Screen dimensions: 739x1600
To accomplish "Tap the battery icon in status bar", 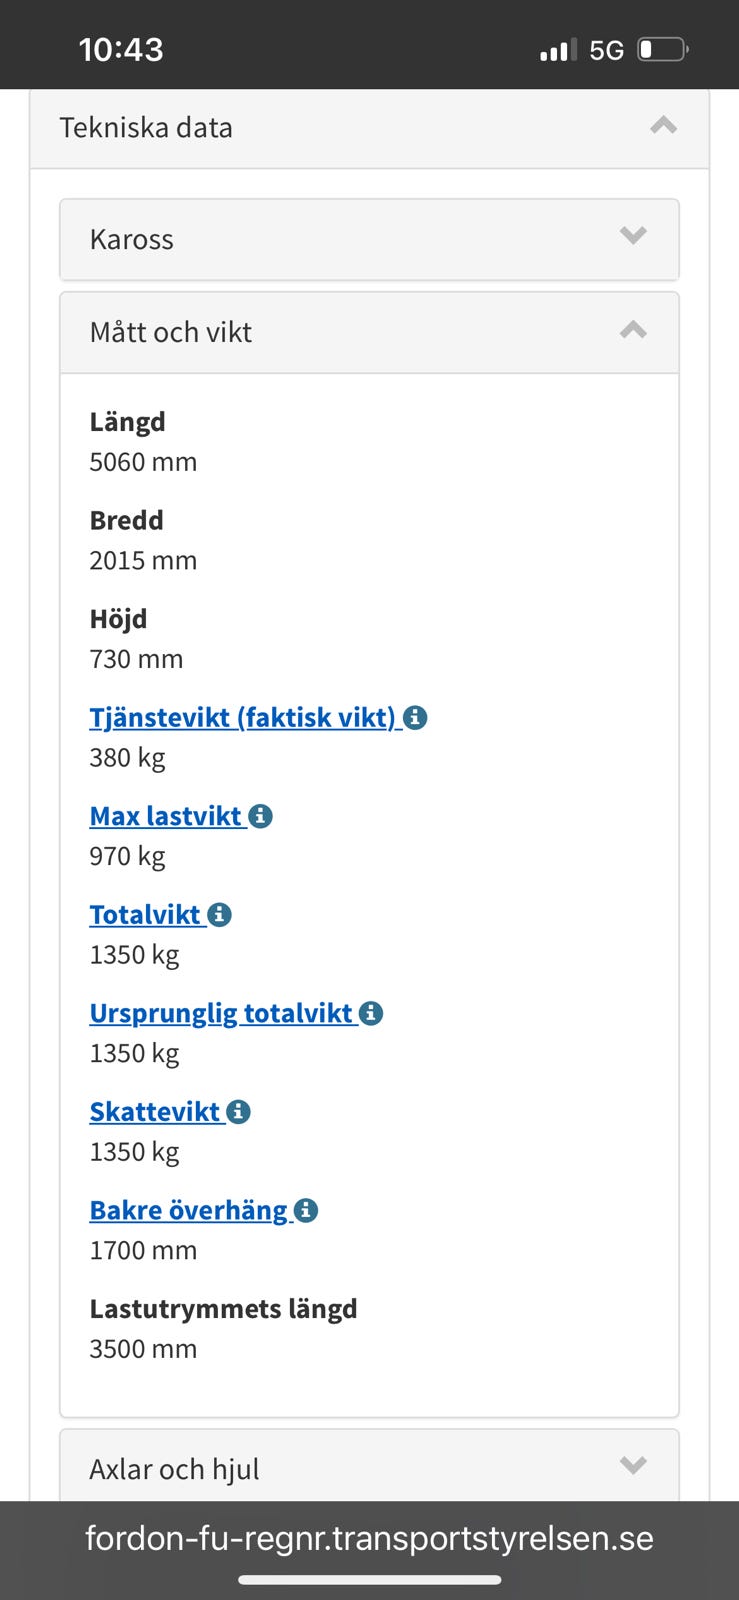I will 663,49.
